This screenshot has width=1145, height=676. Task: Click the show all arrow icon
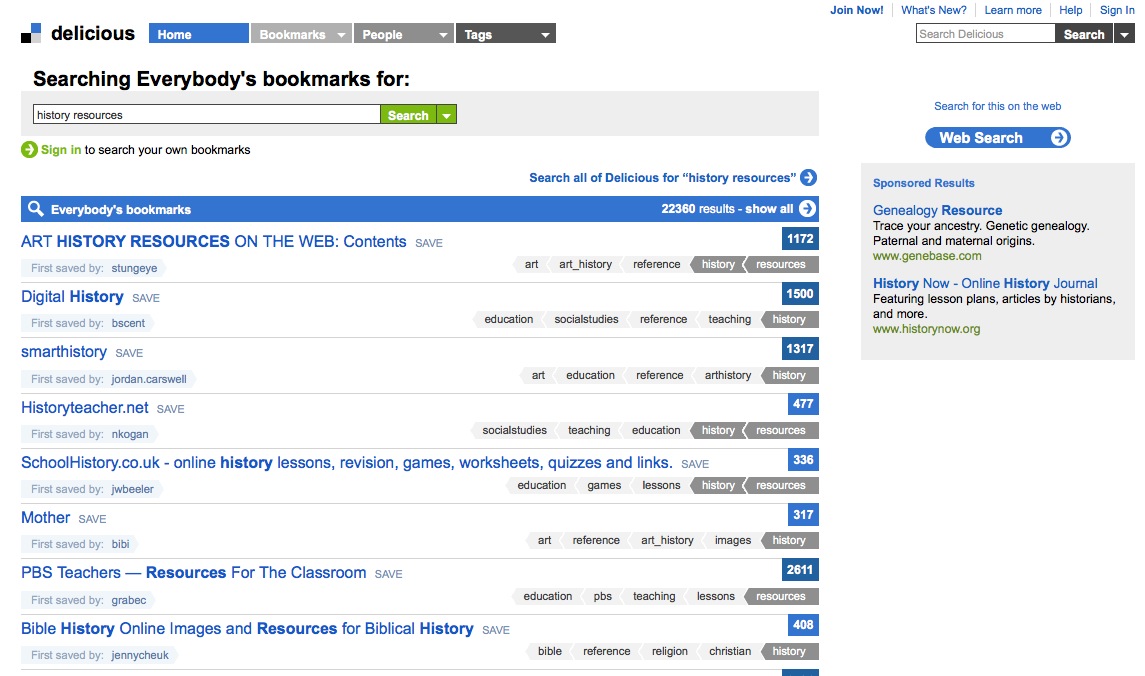click(x=808, y=209)
